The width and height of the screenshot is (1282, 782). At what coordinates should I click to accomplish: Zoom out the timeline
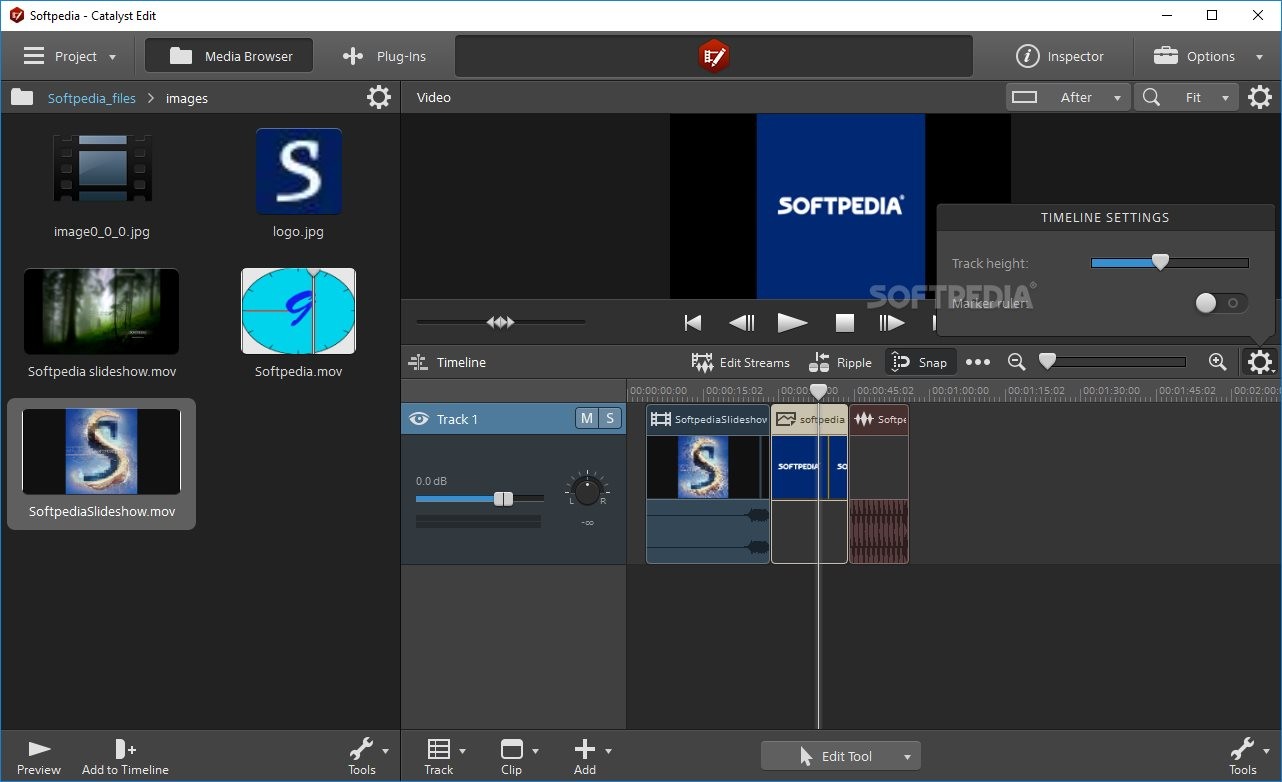(1016, 362)
